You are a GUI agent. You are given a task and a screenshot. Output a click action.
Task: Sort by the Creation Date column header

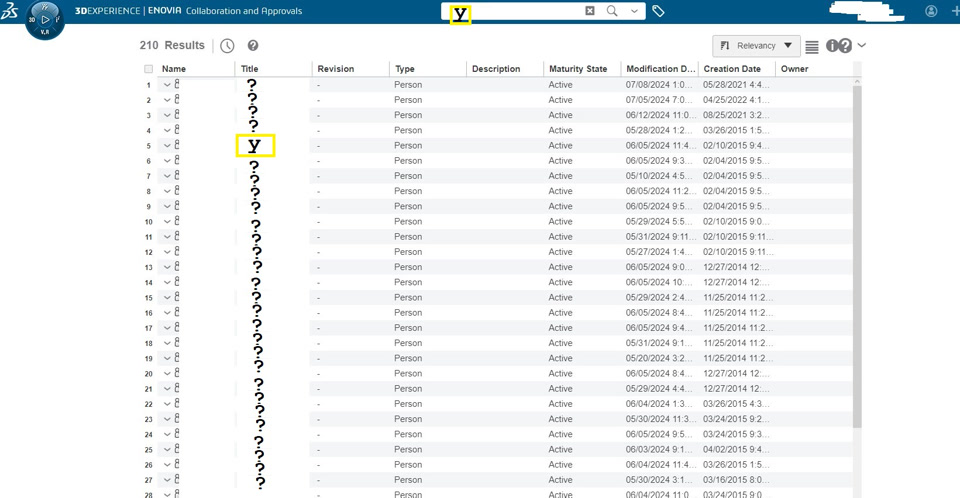click(732, 69)
